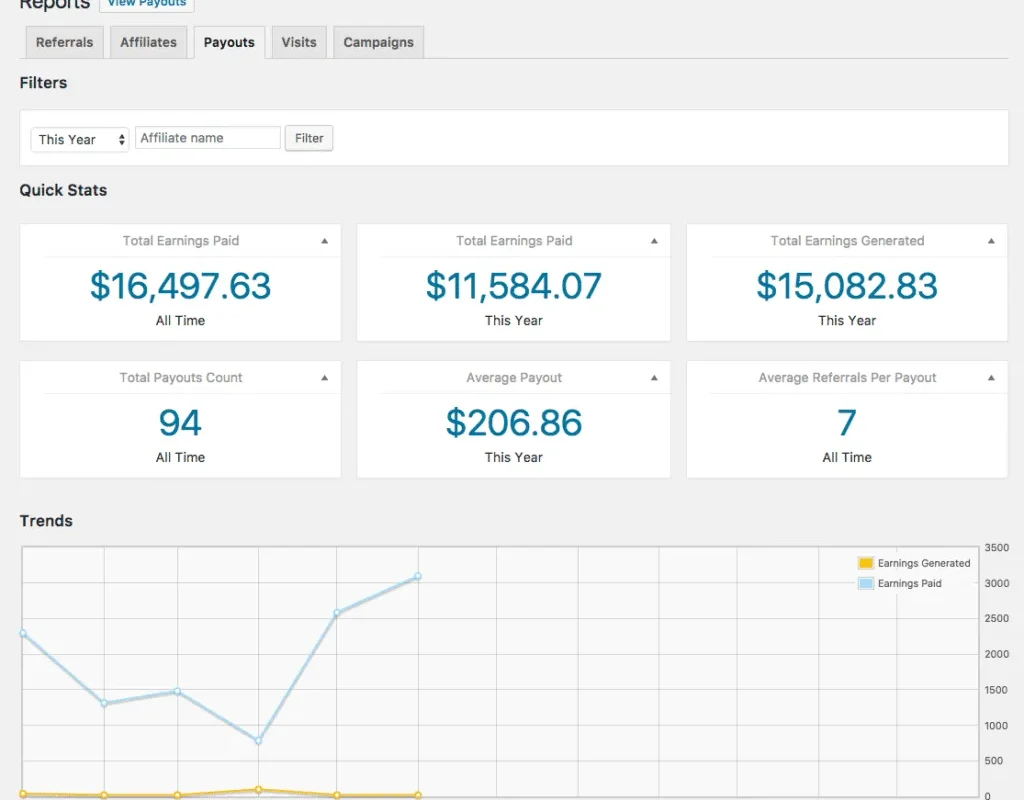Open the Campaigns report tab
Screen dimensions: 1024x800
click(378, 42)
